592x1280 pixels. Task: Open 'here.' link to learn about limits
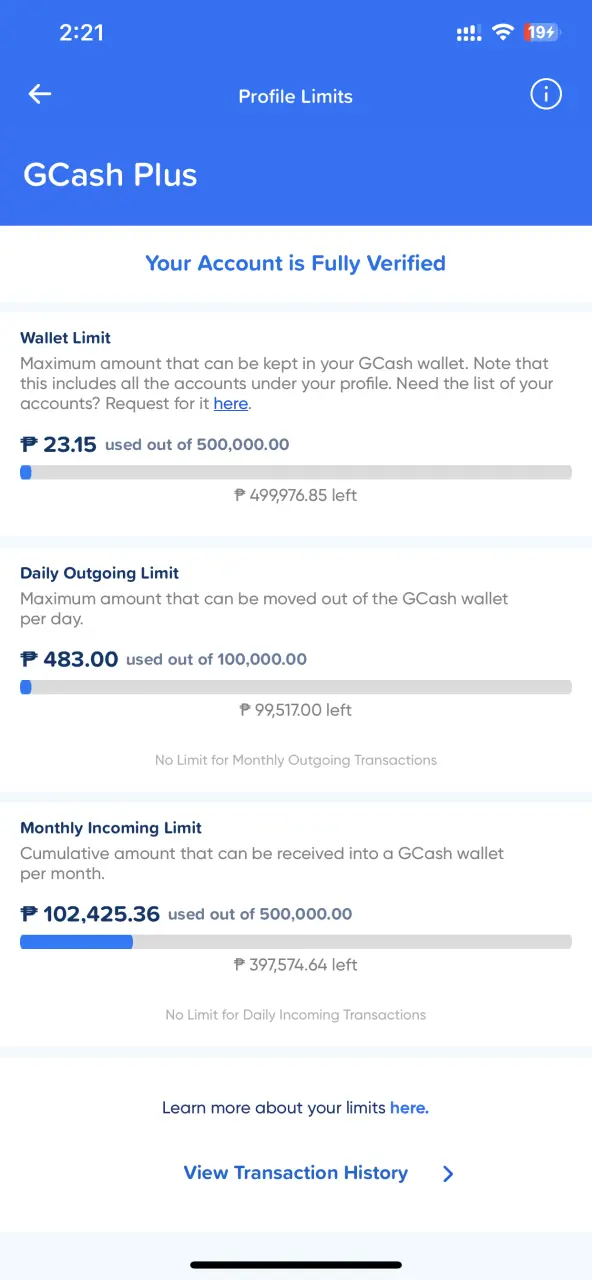tap(409, 1108)
